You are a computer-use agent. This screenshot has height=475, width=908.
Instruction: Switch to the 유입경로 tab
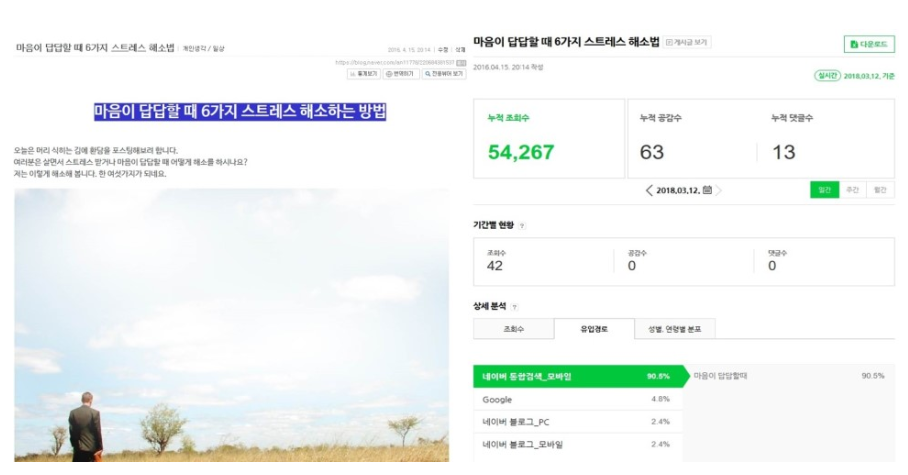594,329
